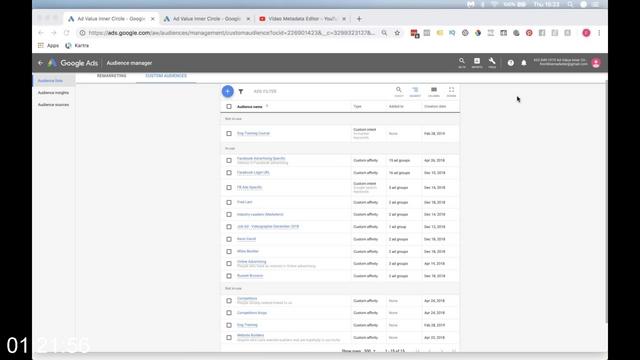Open the Facebook Advertising Specific audience

tap(261, 158)
